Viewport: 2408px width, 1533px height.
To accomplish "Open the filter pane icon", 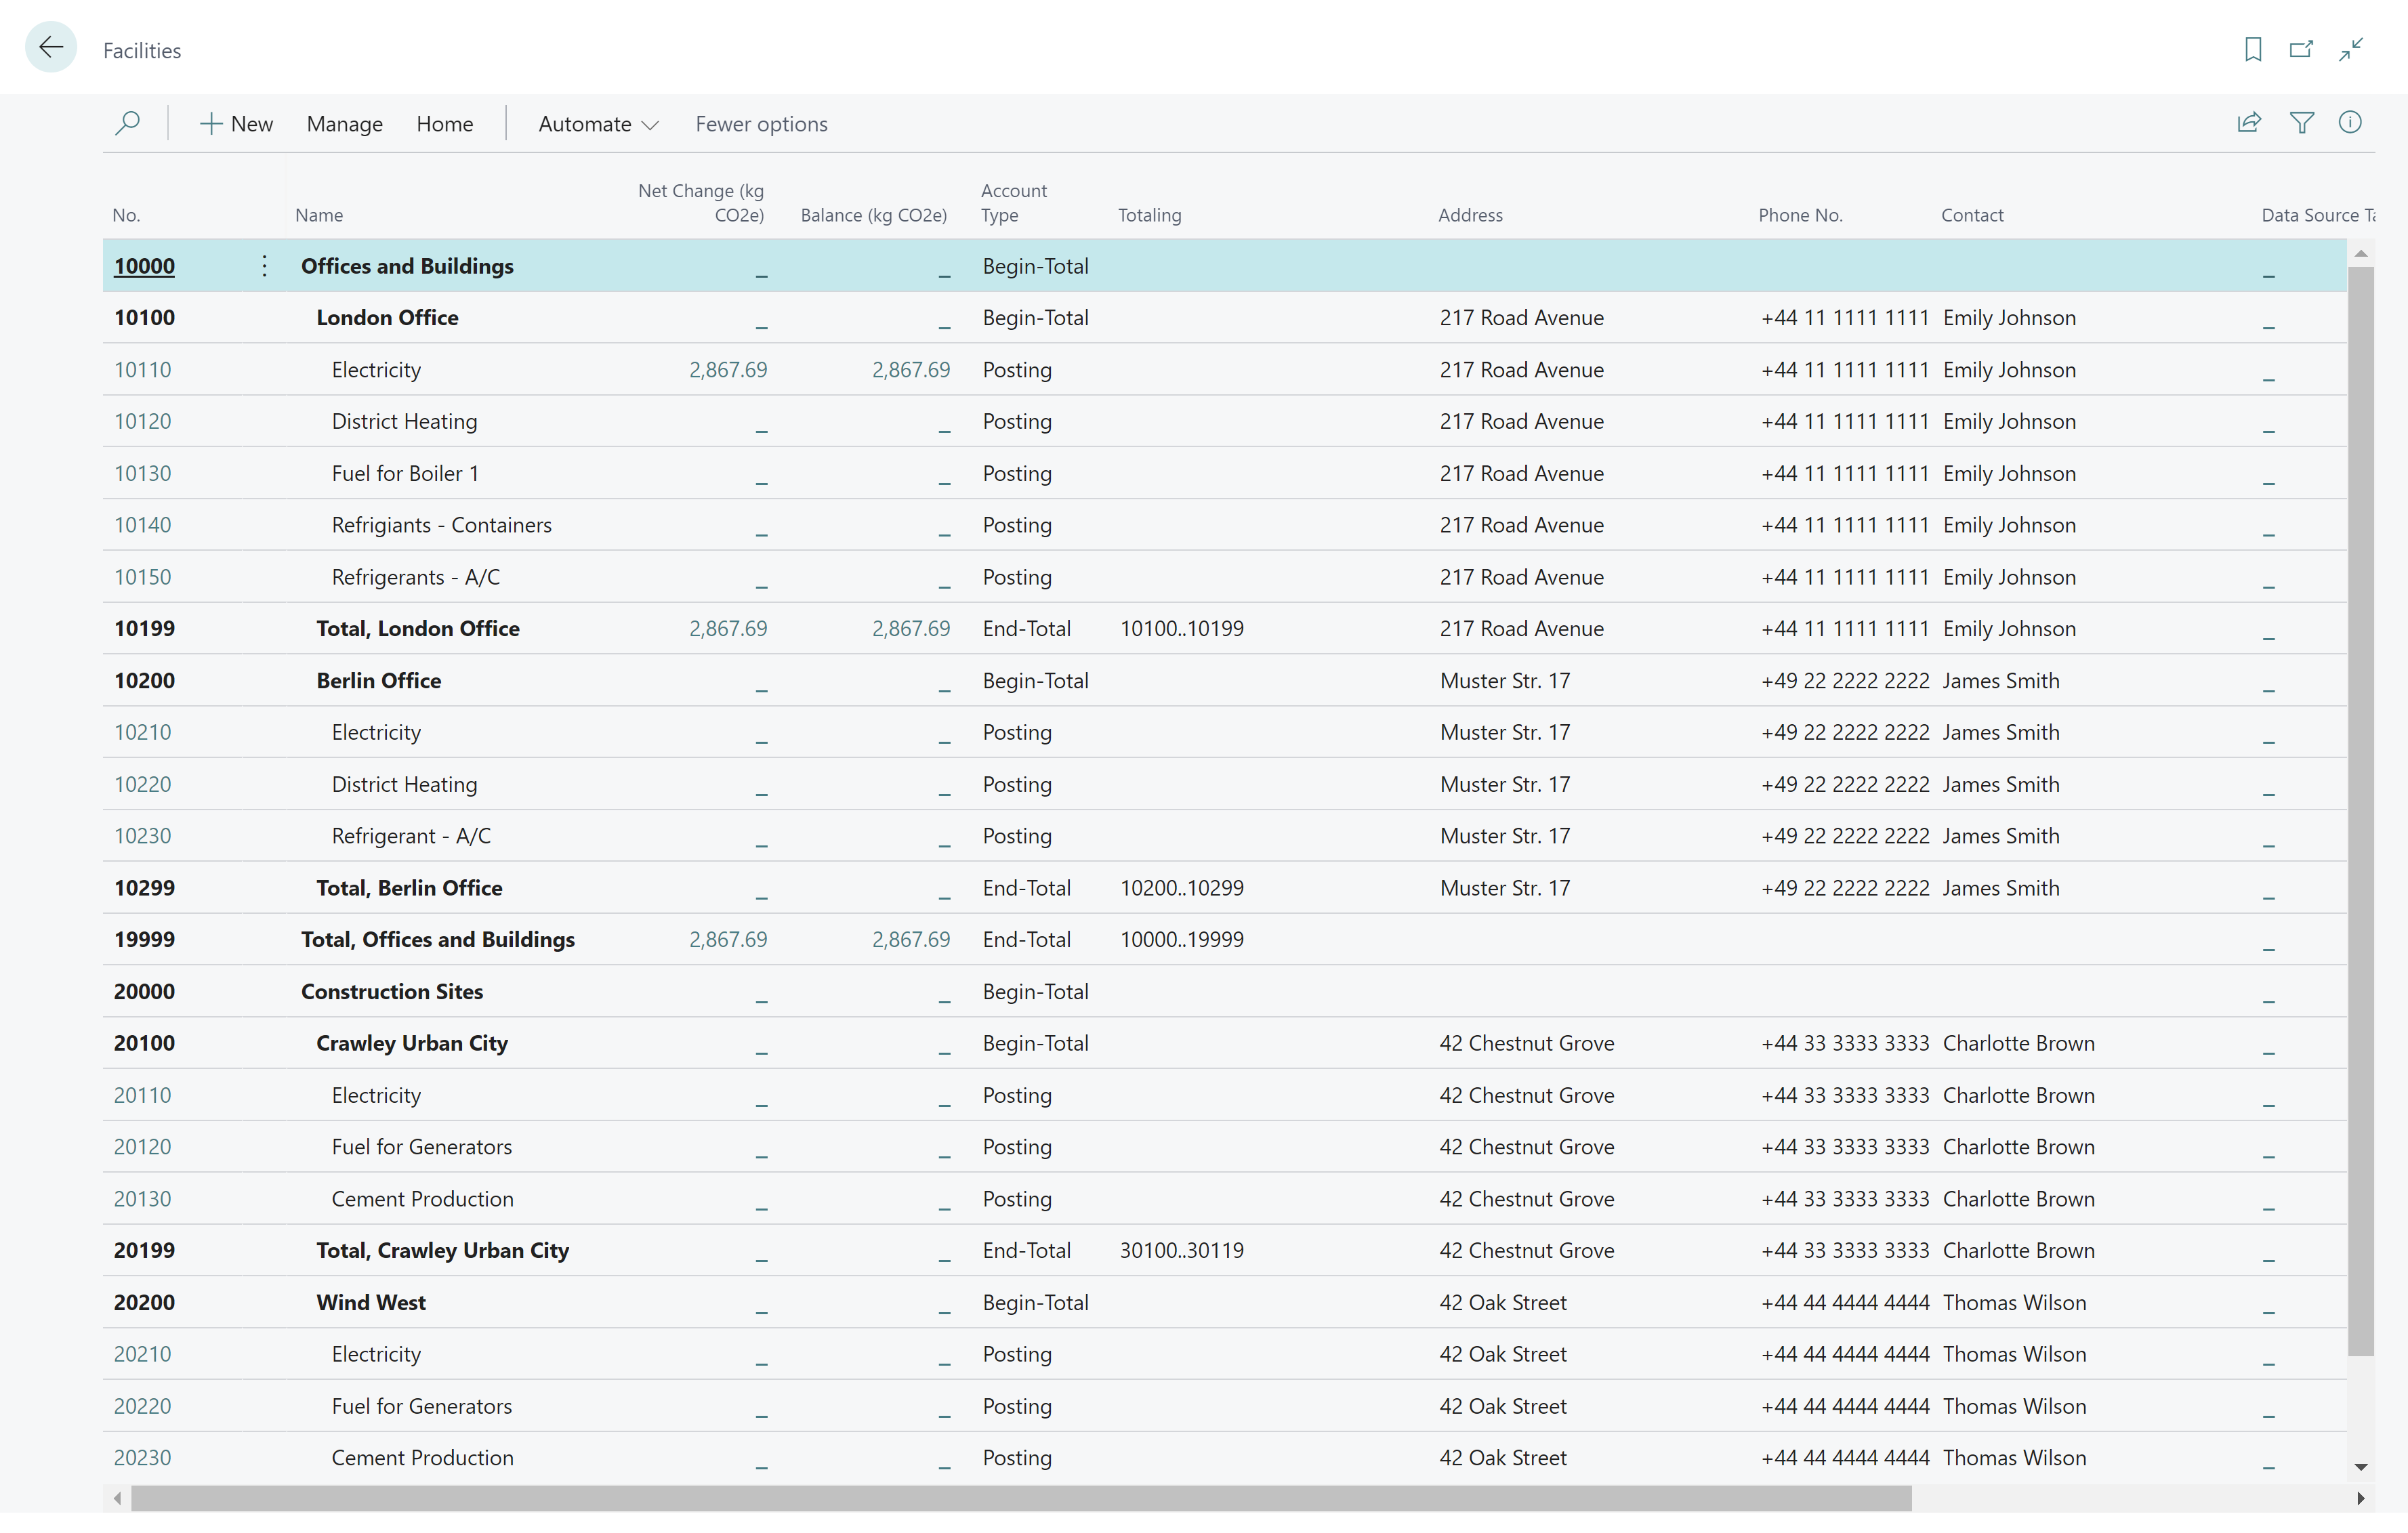I will coord(2301,122).
